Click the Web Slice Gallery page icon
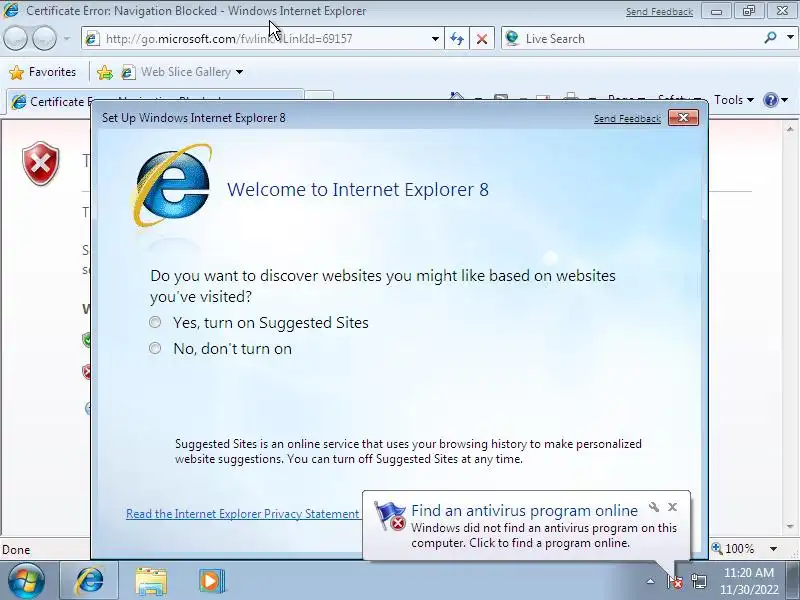800x600 pixels. click(128, 72)
